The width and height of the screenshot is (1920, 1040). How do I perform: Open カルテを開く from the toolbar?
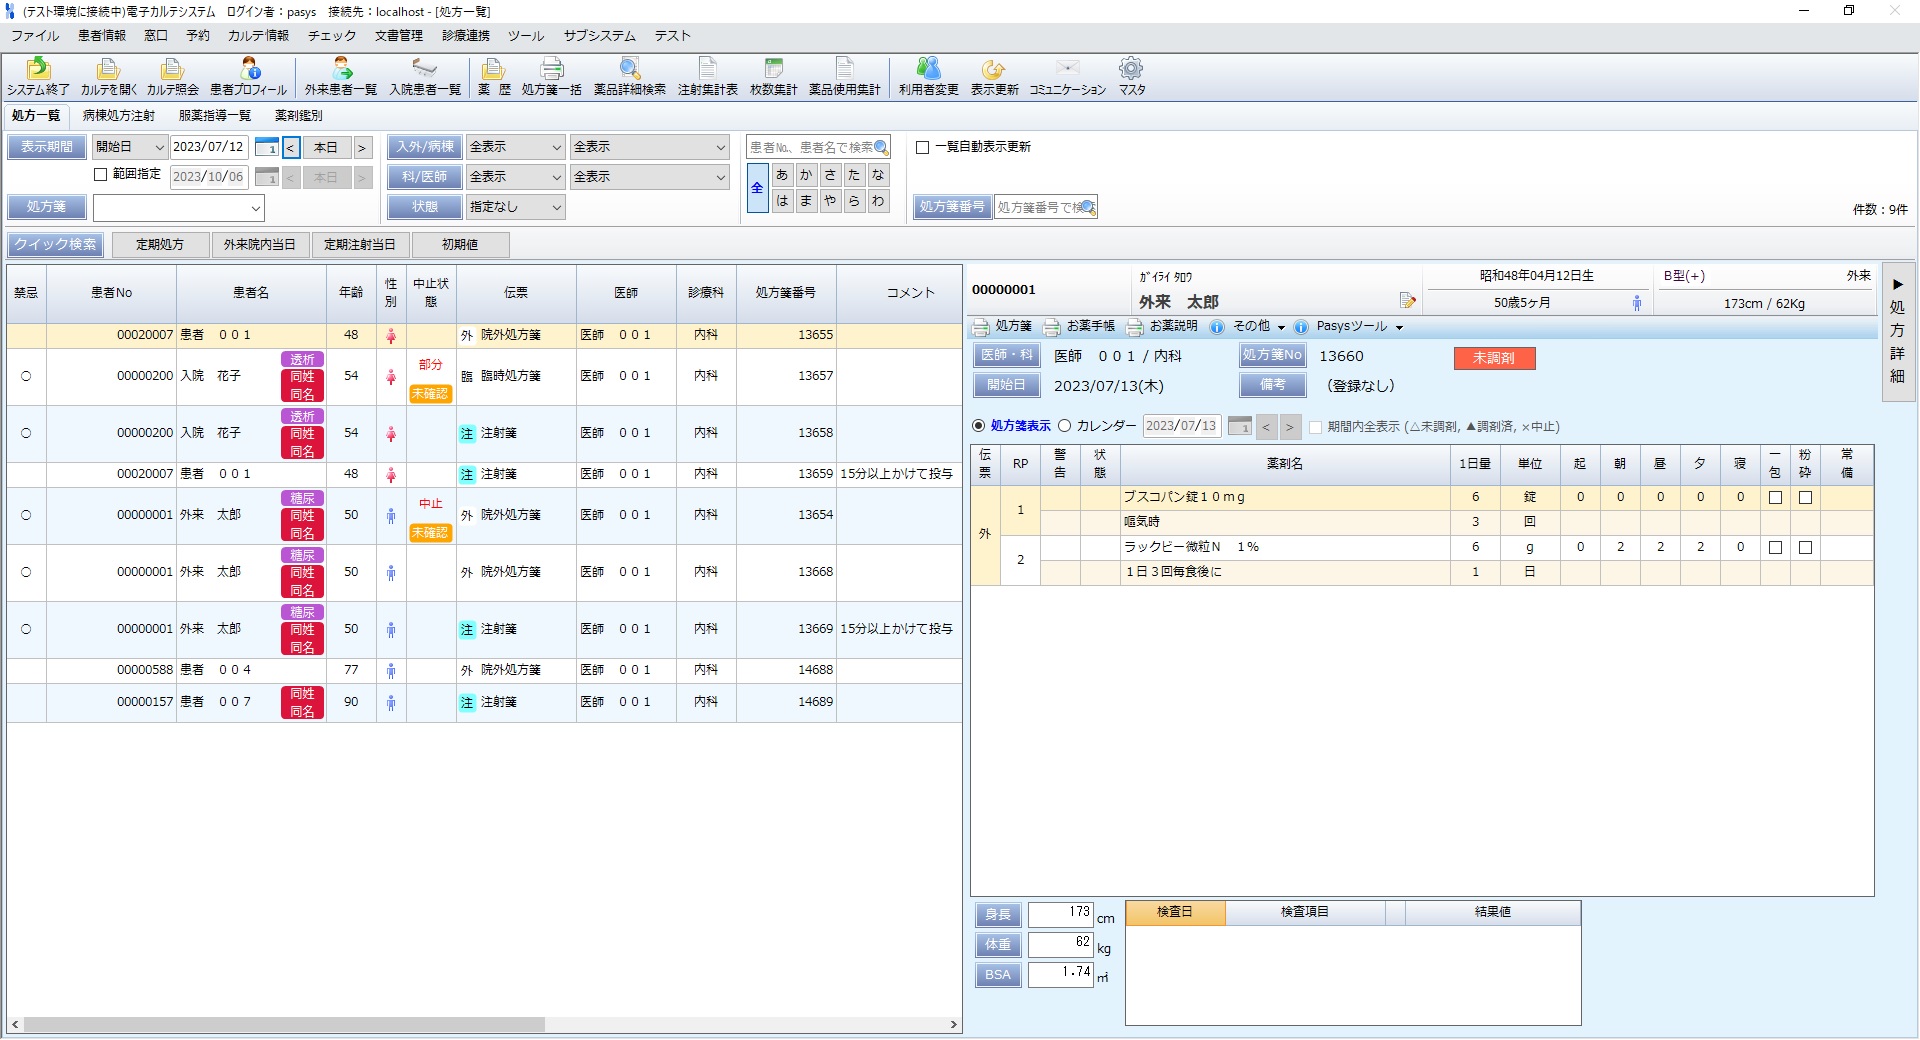click(x=108, y=69)
